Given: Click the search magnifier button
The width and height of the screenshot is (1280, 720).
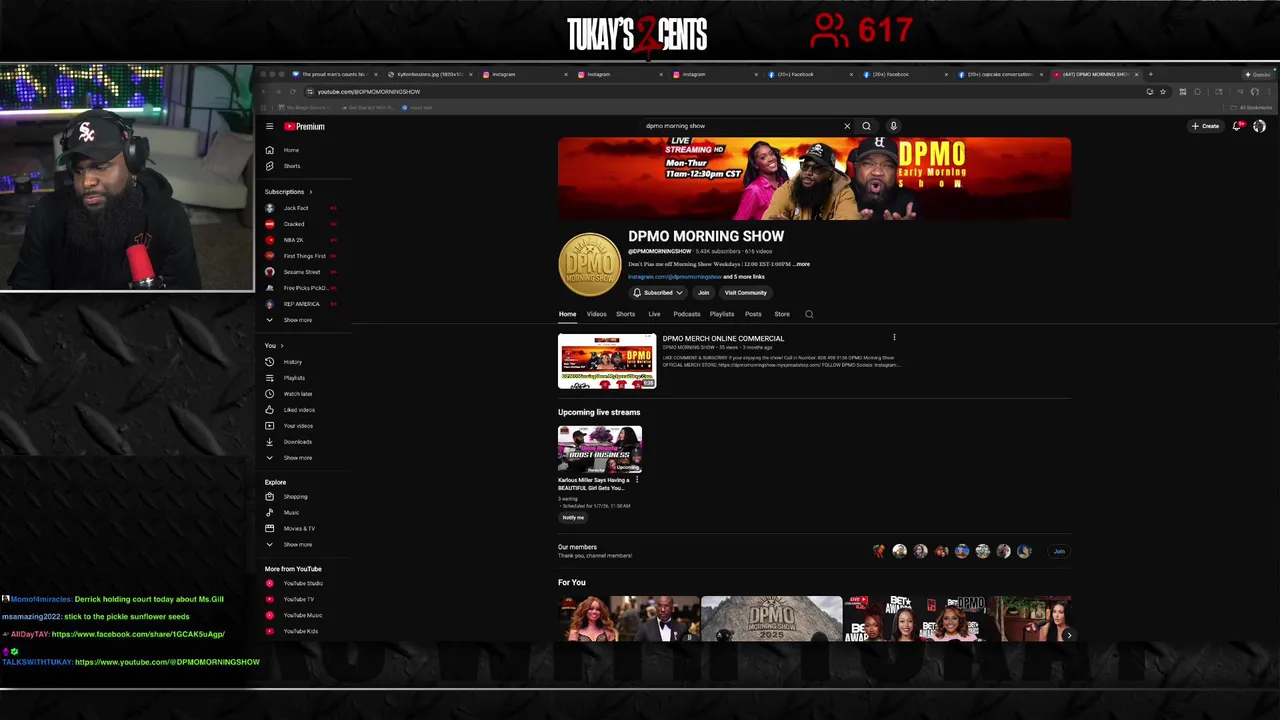Looking at the screenshot, I should pos(866,126).
